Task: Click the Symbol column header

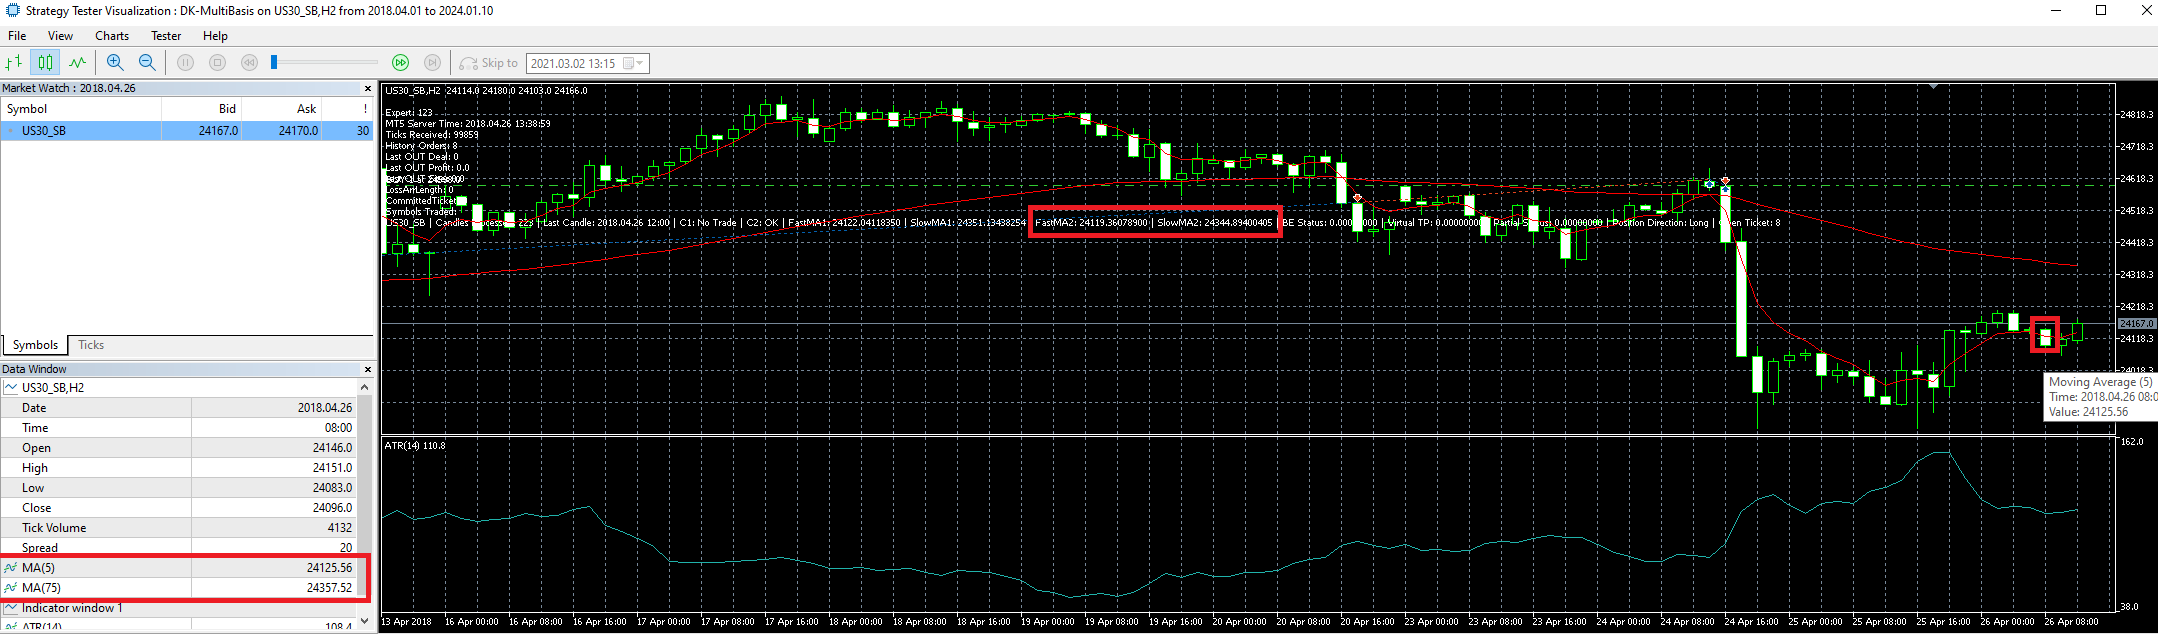Action: (x=81, y=109)
